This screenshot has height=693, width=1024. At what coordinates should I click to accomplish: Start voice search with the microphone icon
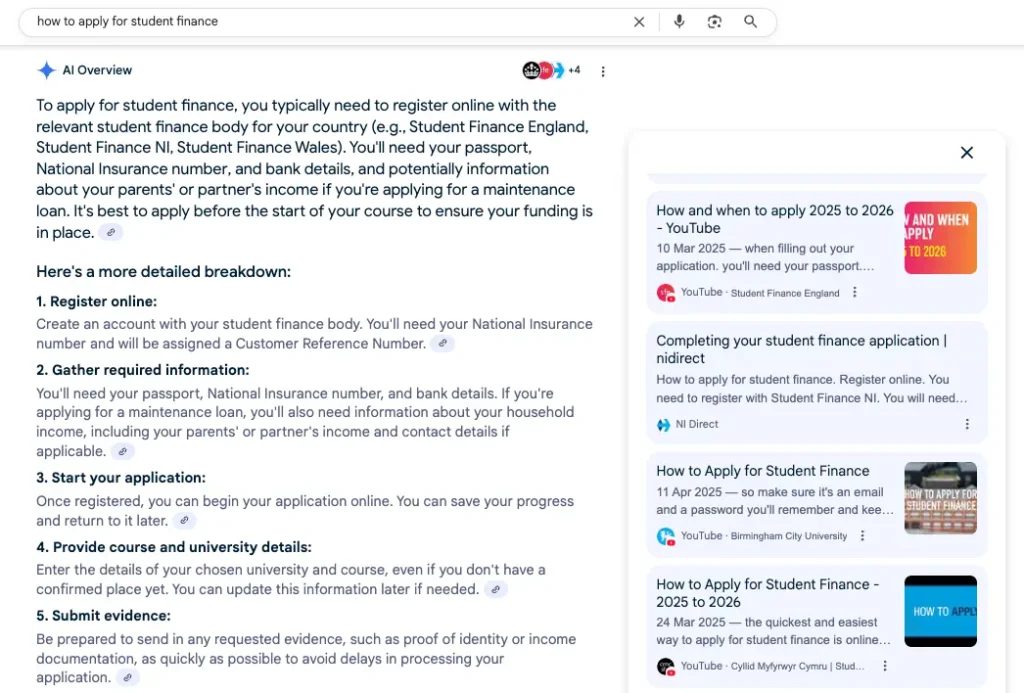pyautogui.click(x=679, y=22)
